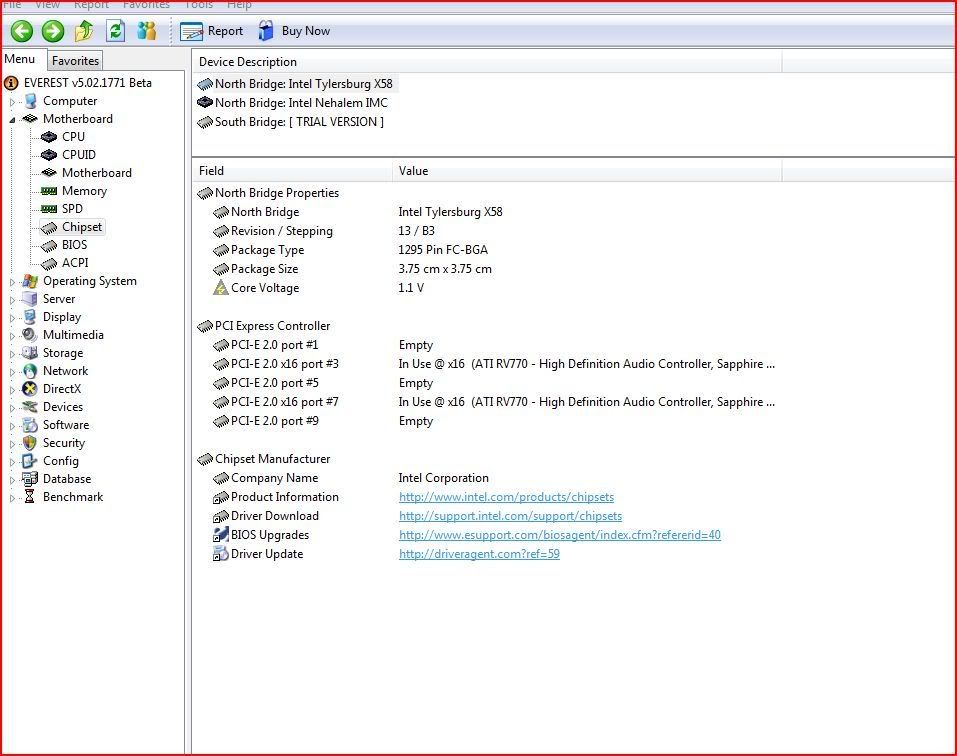Image resolution: width=957 pixels, height=756 pixels.
Task: Click the Value column header
Action: click(587, 171)
